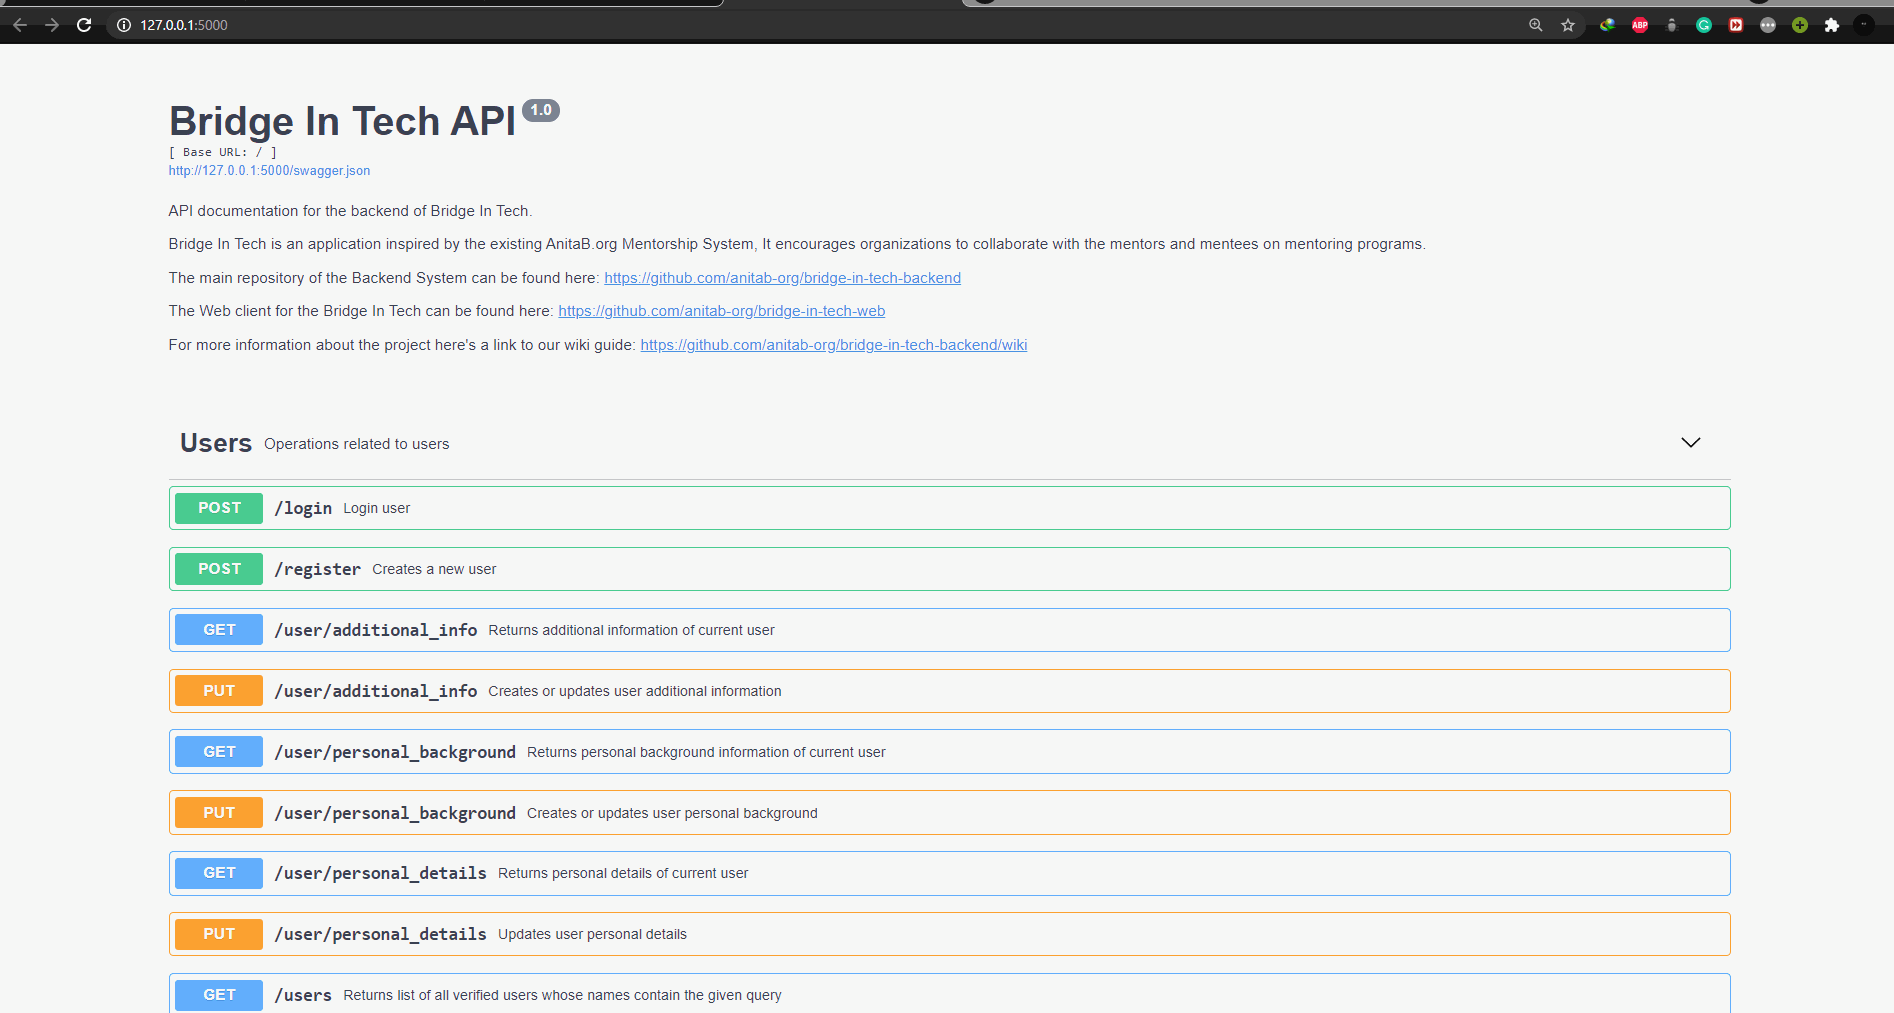
Task: Open the bridge-in-tech-web GitHub link
Action: 721,311
